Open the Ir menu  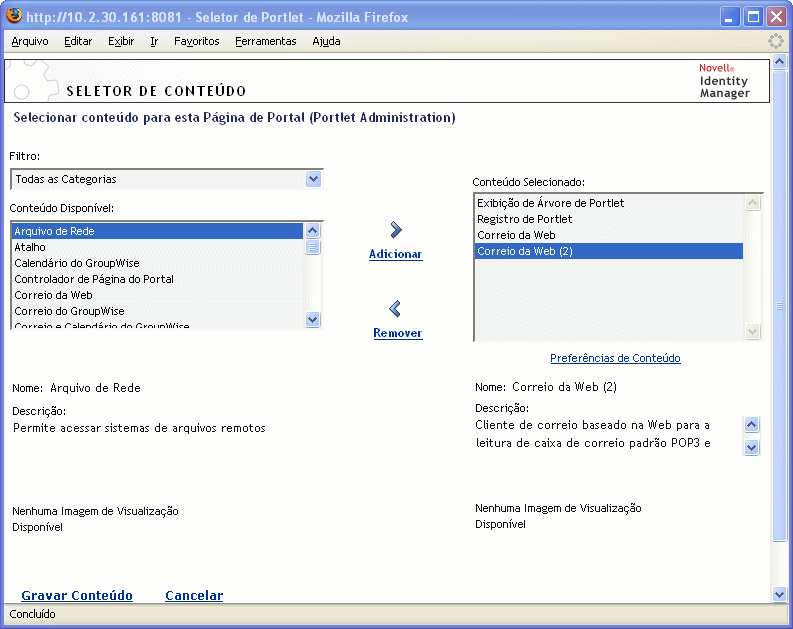click(x=154, y=41)
